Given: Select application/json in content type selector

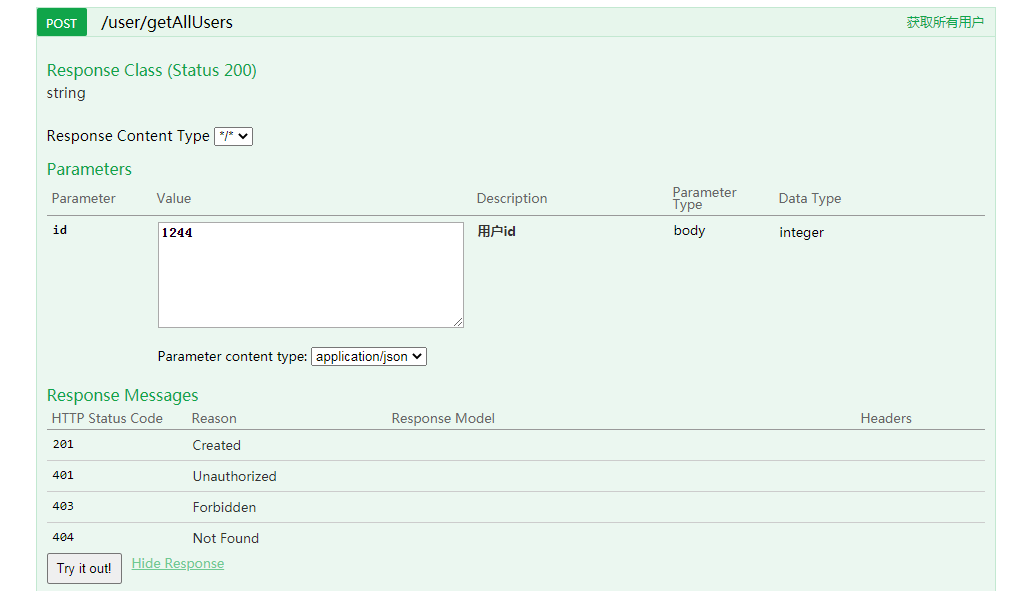Looking at the screenshot, I should point(368,356).
